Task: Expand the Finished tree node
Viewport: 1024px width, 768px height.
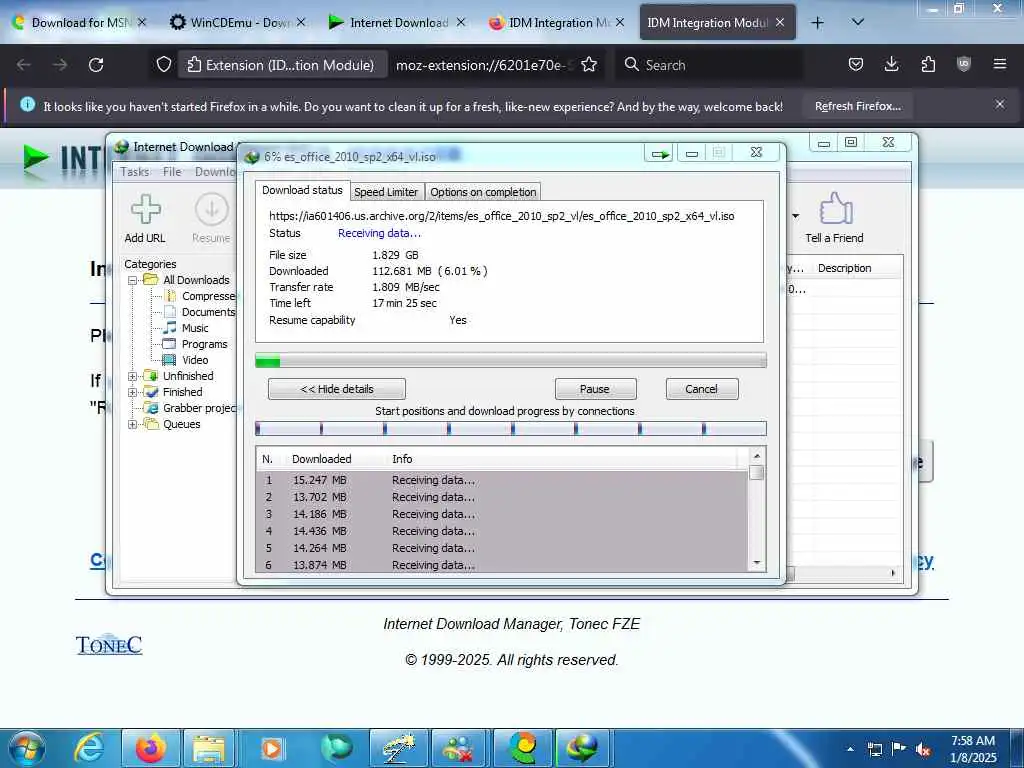Action: pyautogui.click(x=133, y=392)
